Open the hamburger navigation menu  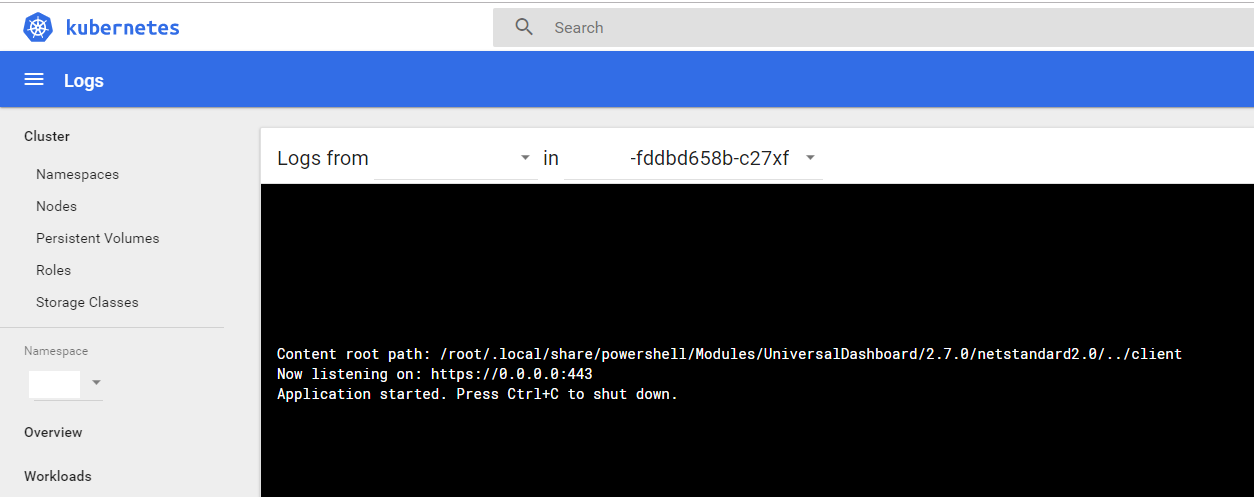point(34,80)
